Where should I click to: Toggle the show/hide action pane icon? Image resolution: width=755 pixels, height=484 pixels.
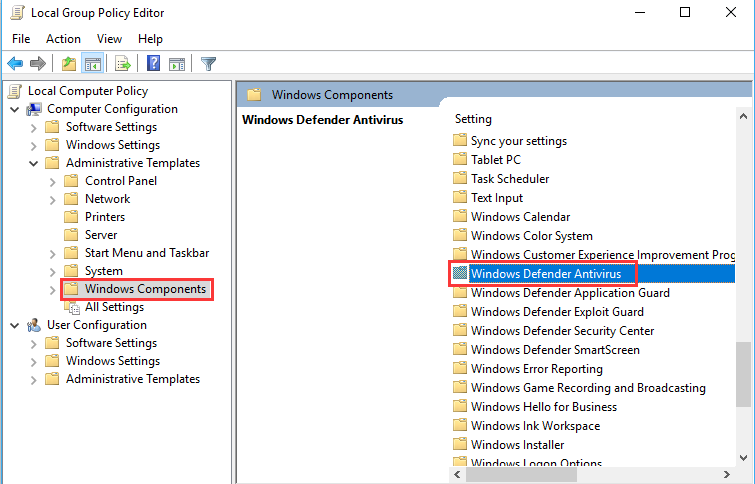[177, 63]
